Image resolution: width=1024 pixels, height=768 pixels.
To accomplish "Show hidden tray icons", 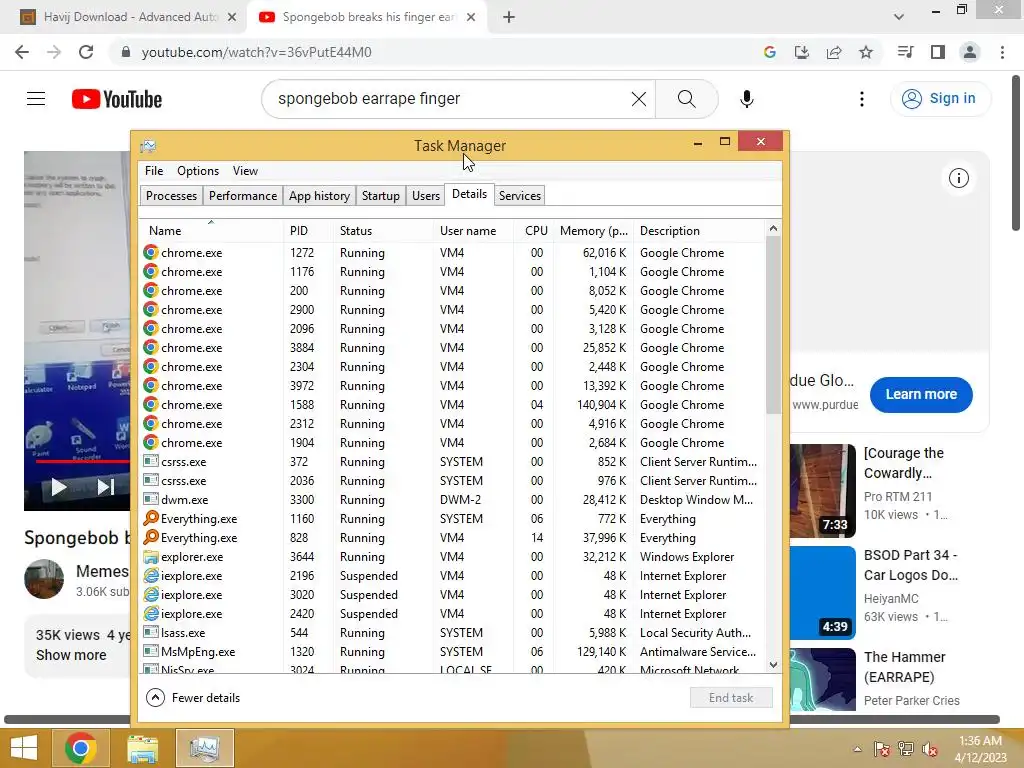I will coord(857,749).
